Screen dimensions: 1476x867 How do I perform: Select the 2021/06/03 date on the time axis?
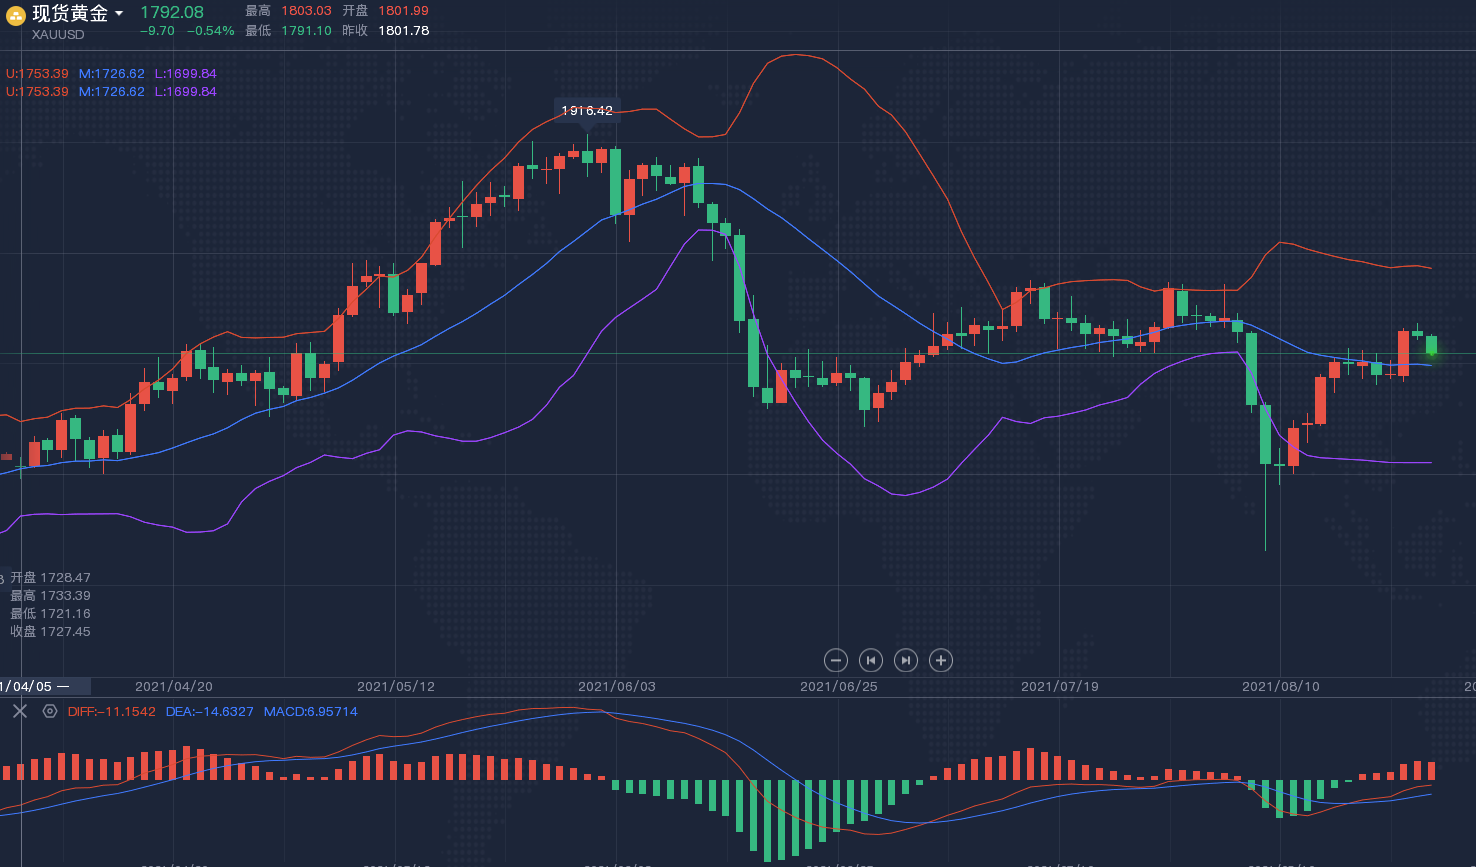617,687
